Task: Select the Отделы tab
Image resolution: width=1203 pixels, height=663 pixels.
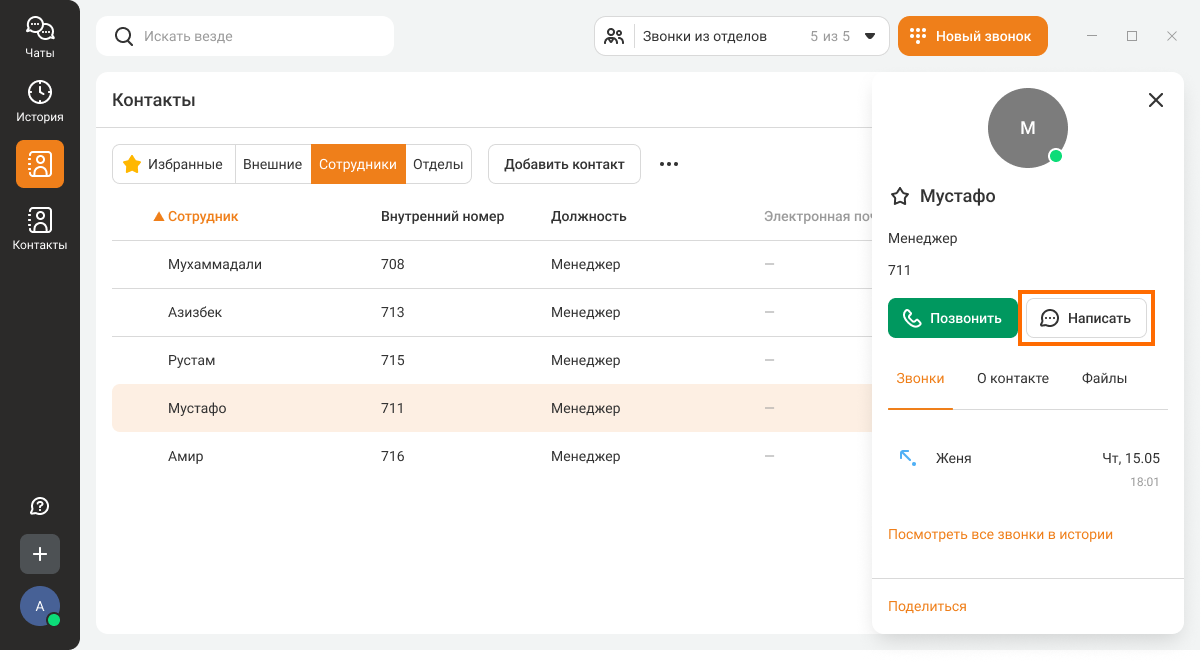Action: coord(438,164)
